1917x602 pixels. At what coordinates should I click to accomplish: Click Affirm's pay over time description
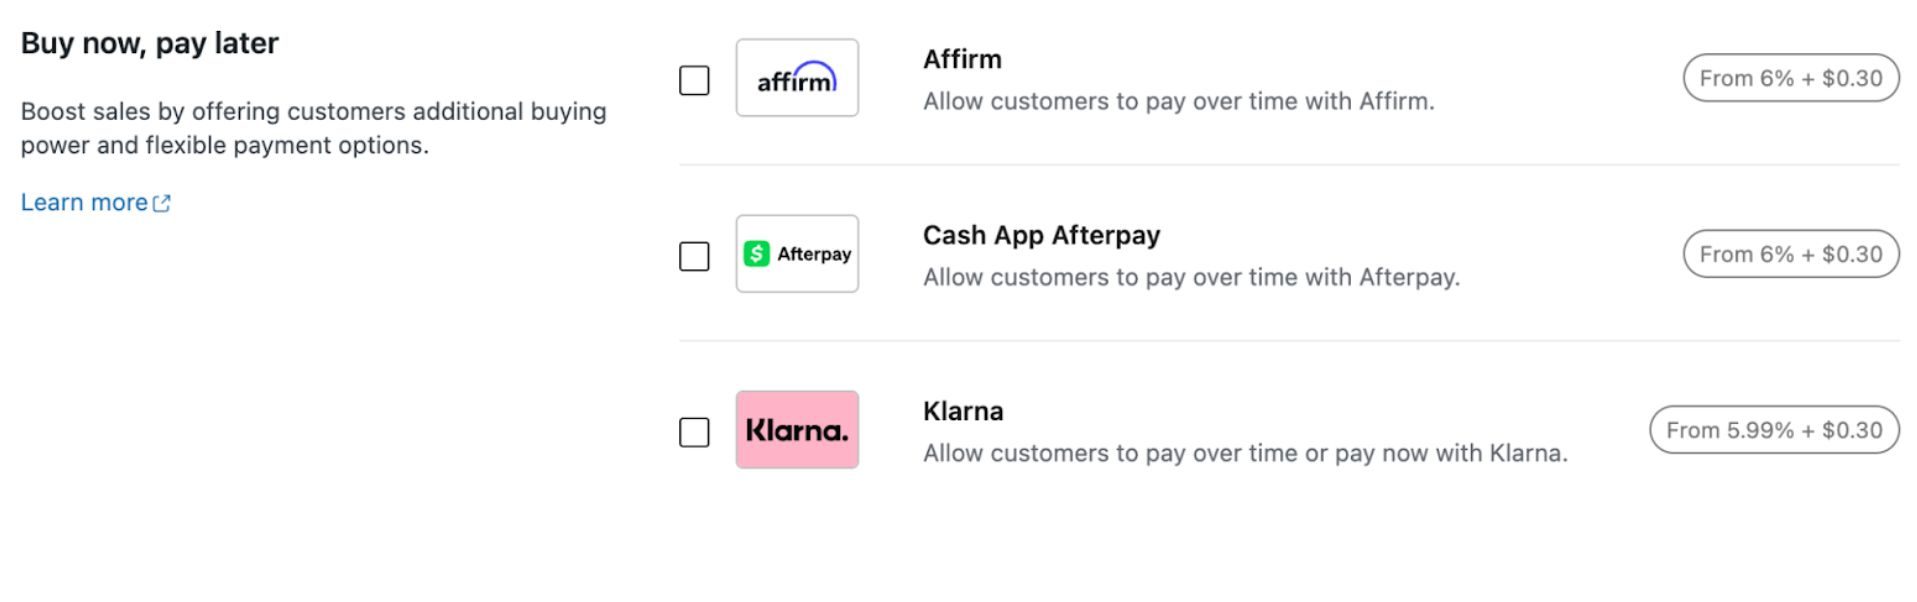point(1178,100)
